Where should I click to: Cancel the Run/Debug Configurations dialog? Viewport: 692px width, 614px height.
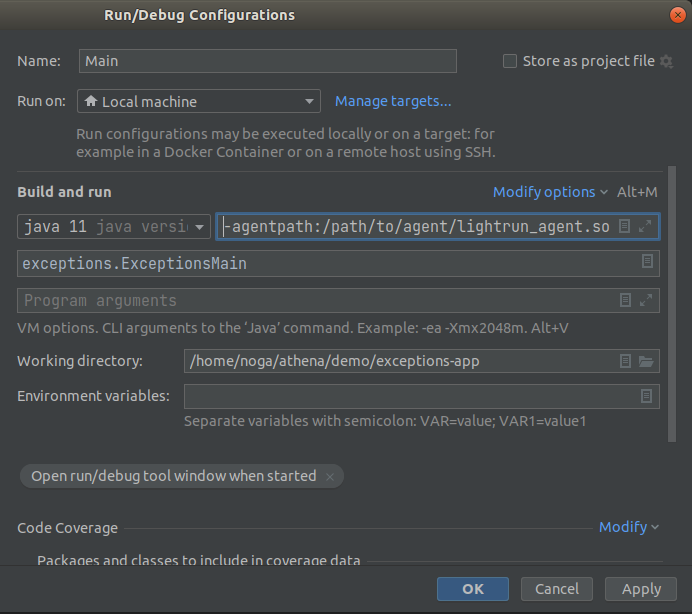(x=557, y=589)
